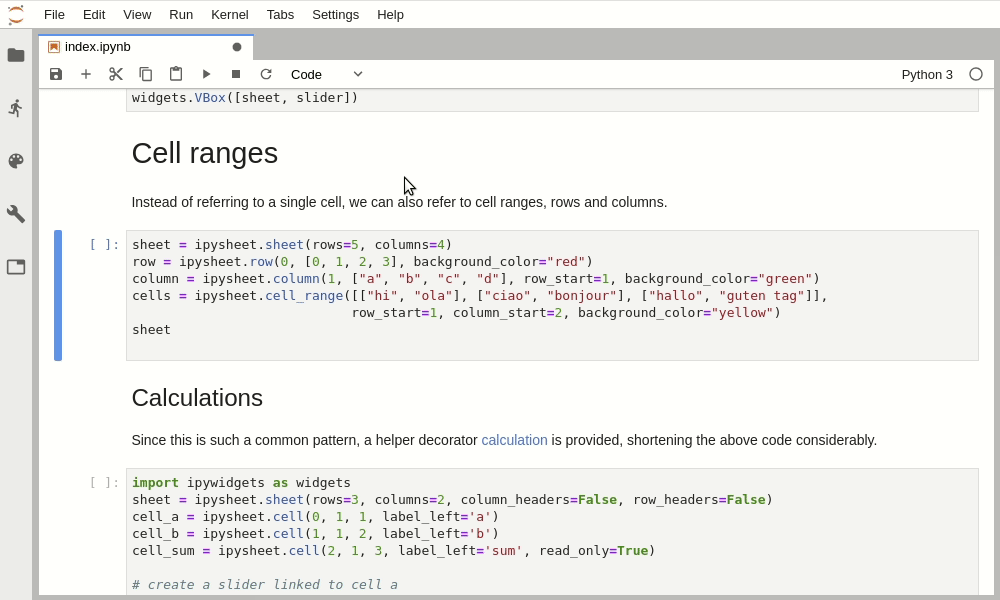
Task: Cut the selected cell using scissors icon
Action: point(116,74)
